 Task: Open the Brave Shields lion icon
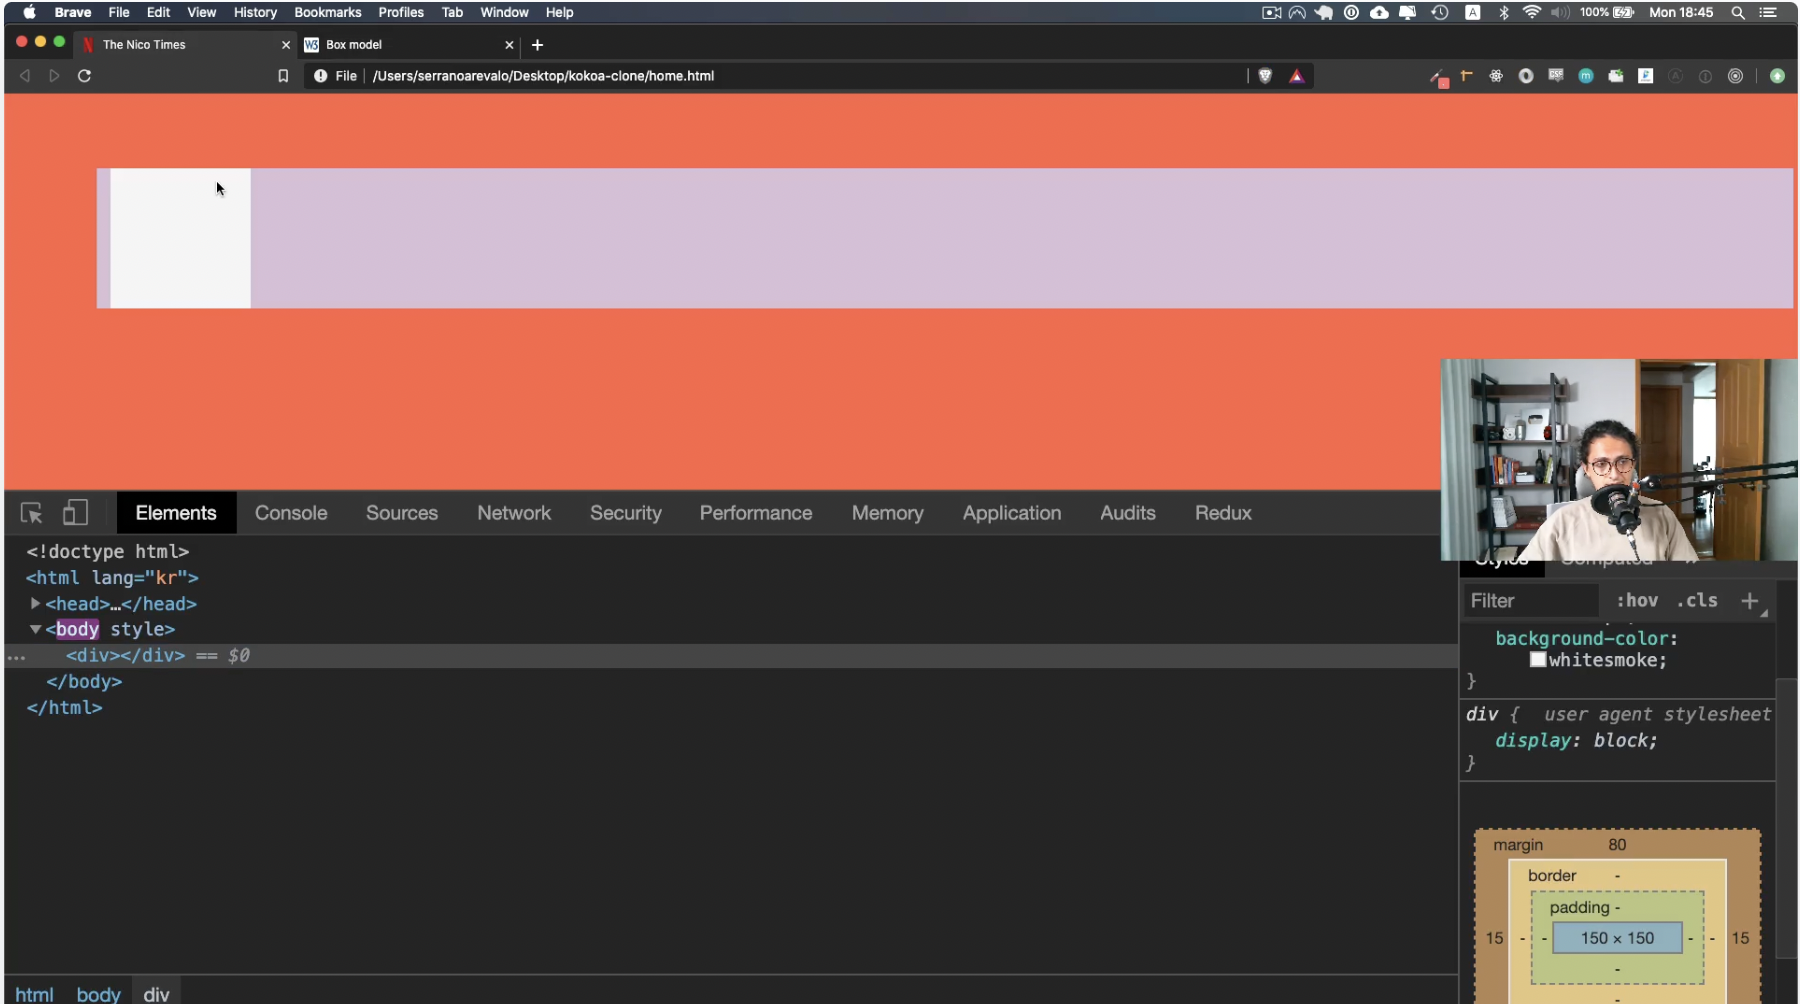[x=1265, y=76]
